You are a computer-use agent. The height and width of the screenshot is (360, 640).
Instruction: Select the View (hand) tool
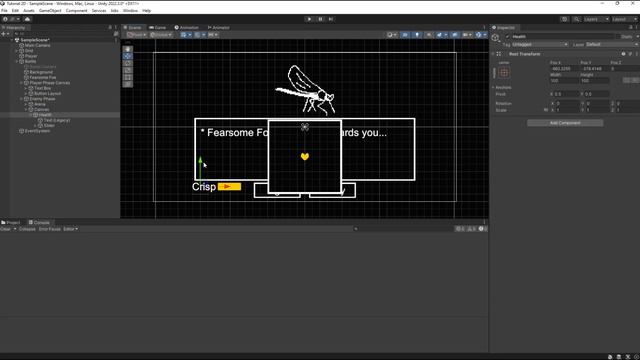point(128,49)
